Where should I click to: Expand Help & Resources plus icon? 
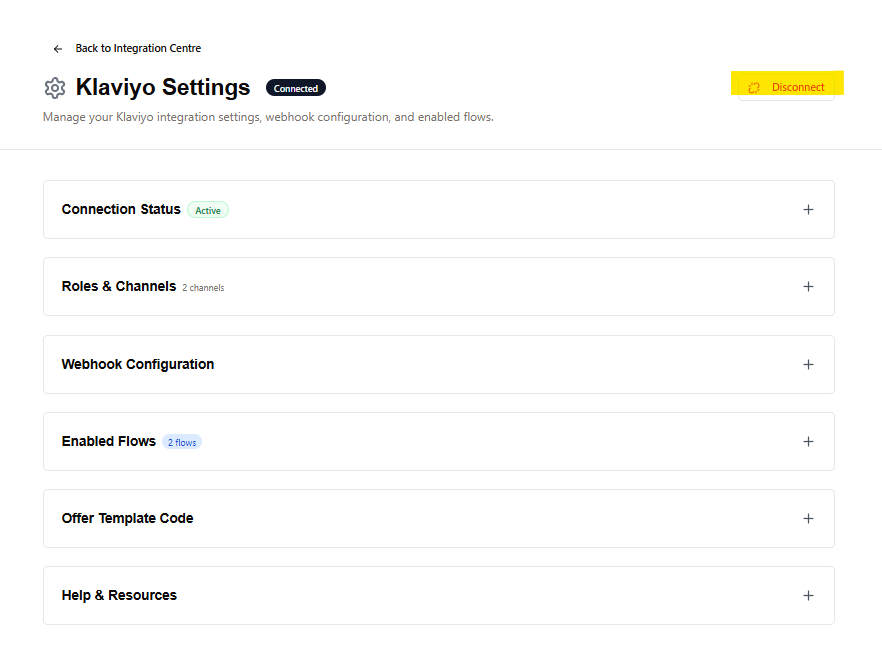point(808,596)
